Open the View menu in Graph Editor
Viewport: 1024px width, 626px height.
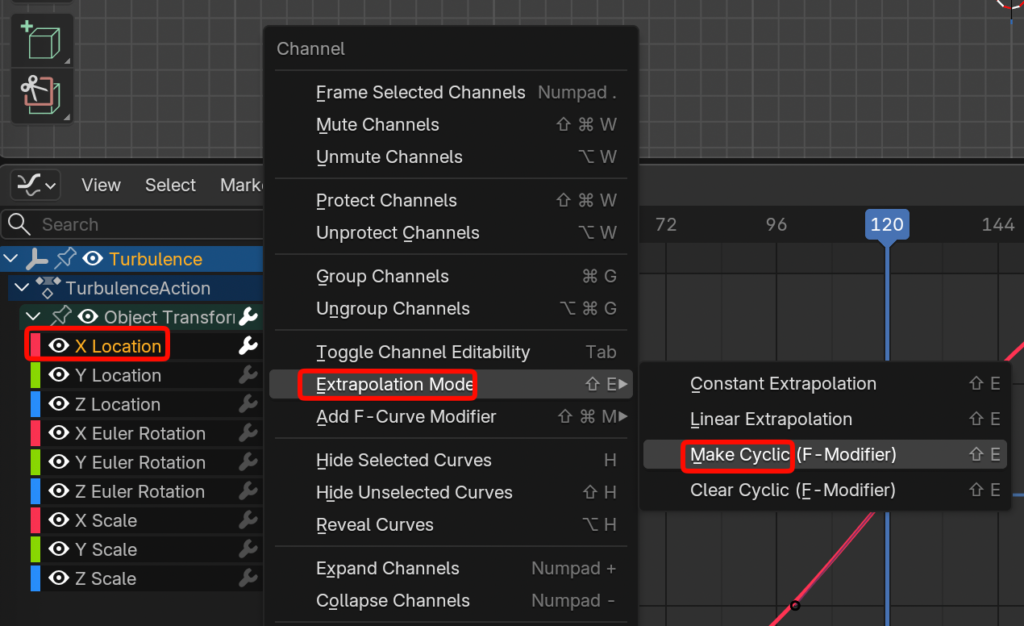(x=101, y=185)
